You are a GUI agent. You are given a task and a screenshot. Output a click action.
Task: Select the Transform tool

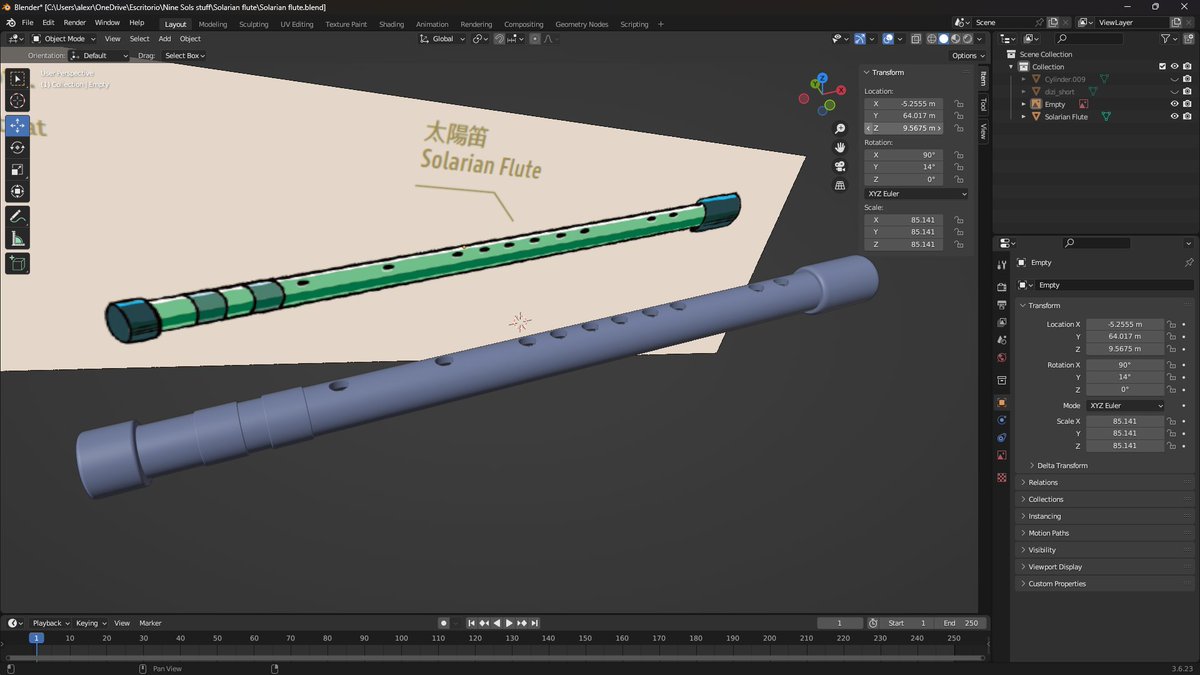click(18, 192)
